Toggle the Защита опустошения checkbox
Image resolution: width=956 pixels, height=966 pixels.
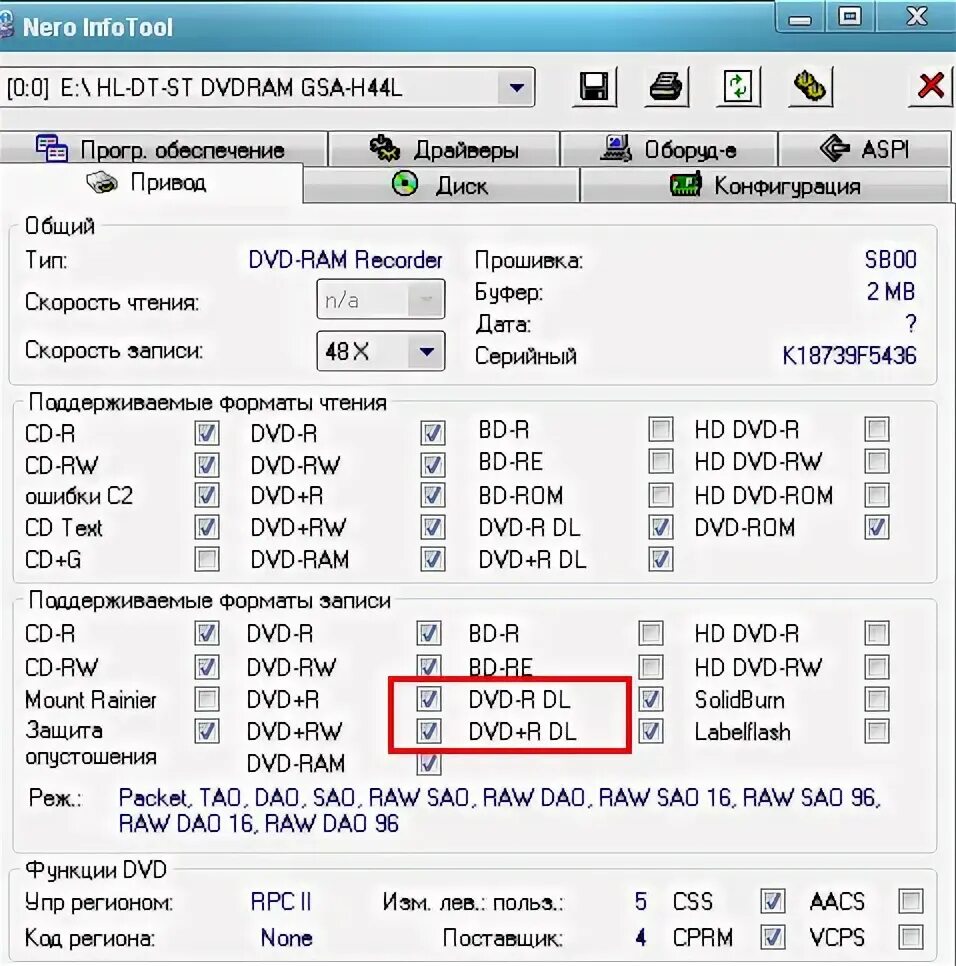pyautogui.click(x=207, y=731)
